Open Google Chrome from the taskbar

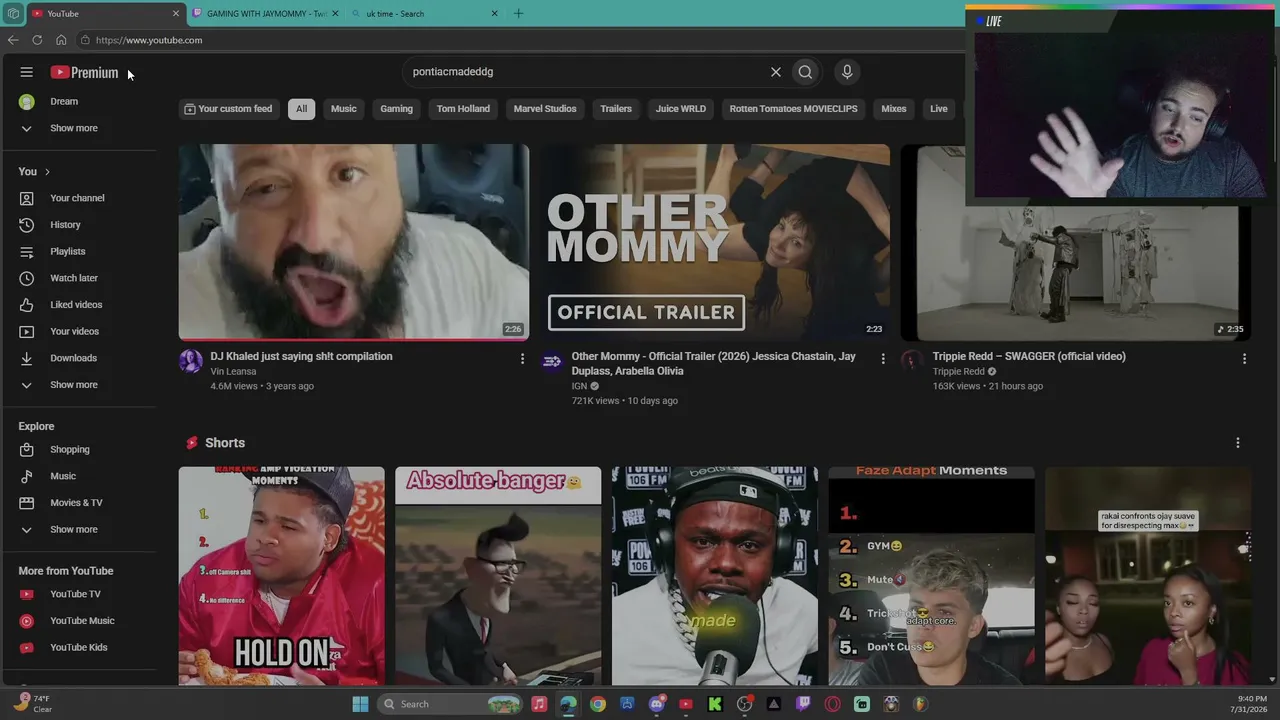point(598,704)
